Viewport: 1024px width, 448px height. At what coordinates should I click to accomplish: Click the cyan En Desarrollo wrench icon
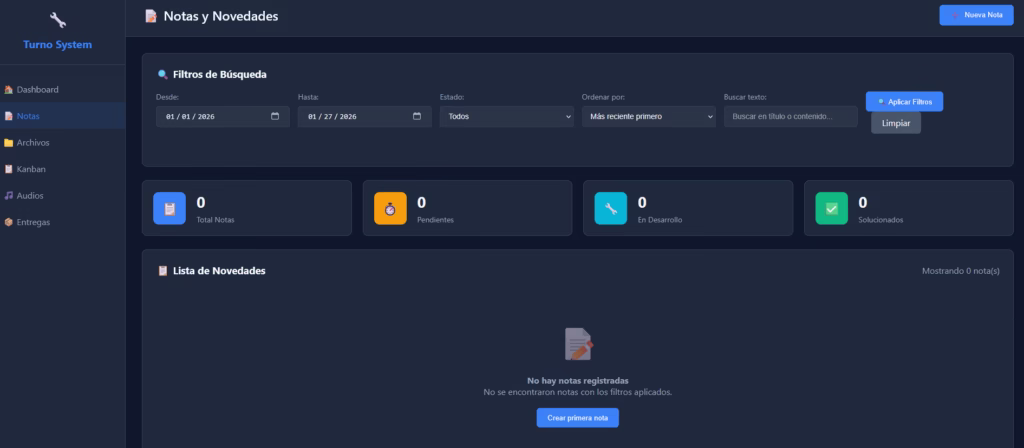tap(611, 208)
